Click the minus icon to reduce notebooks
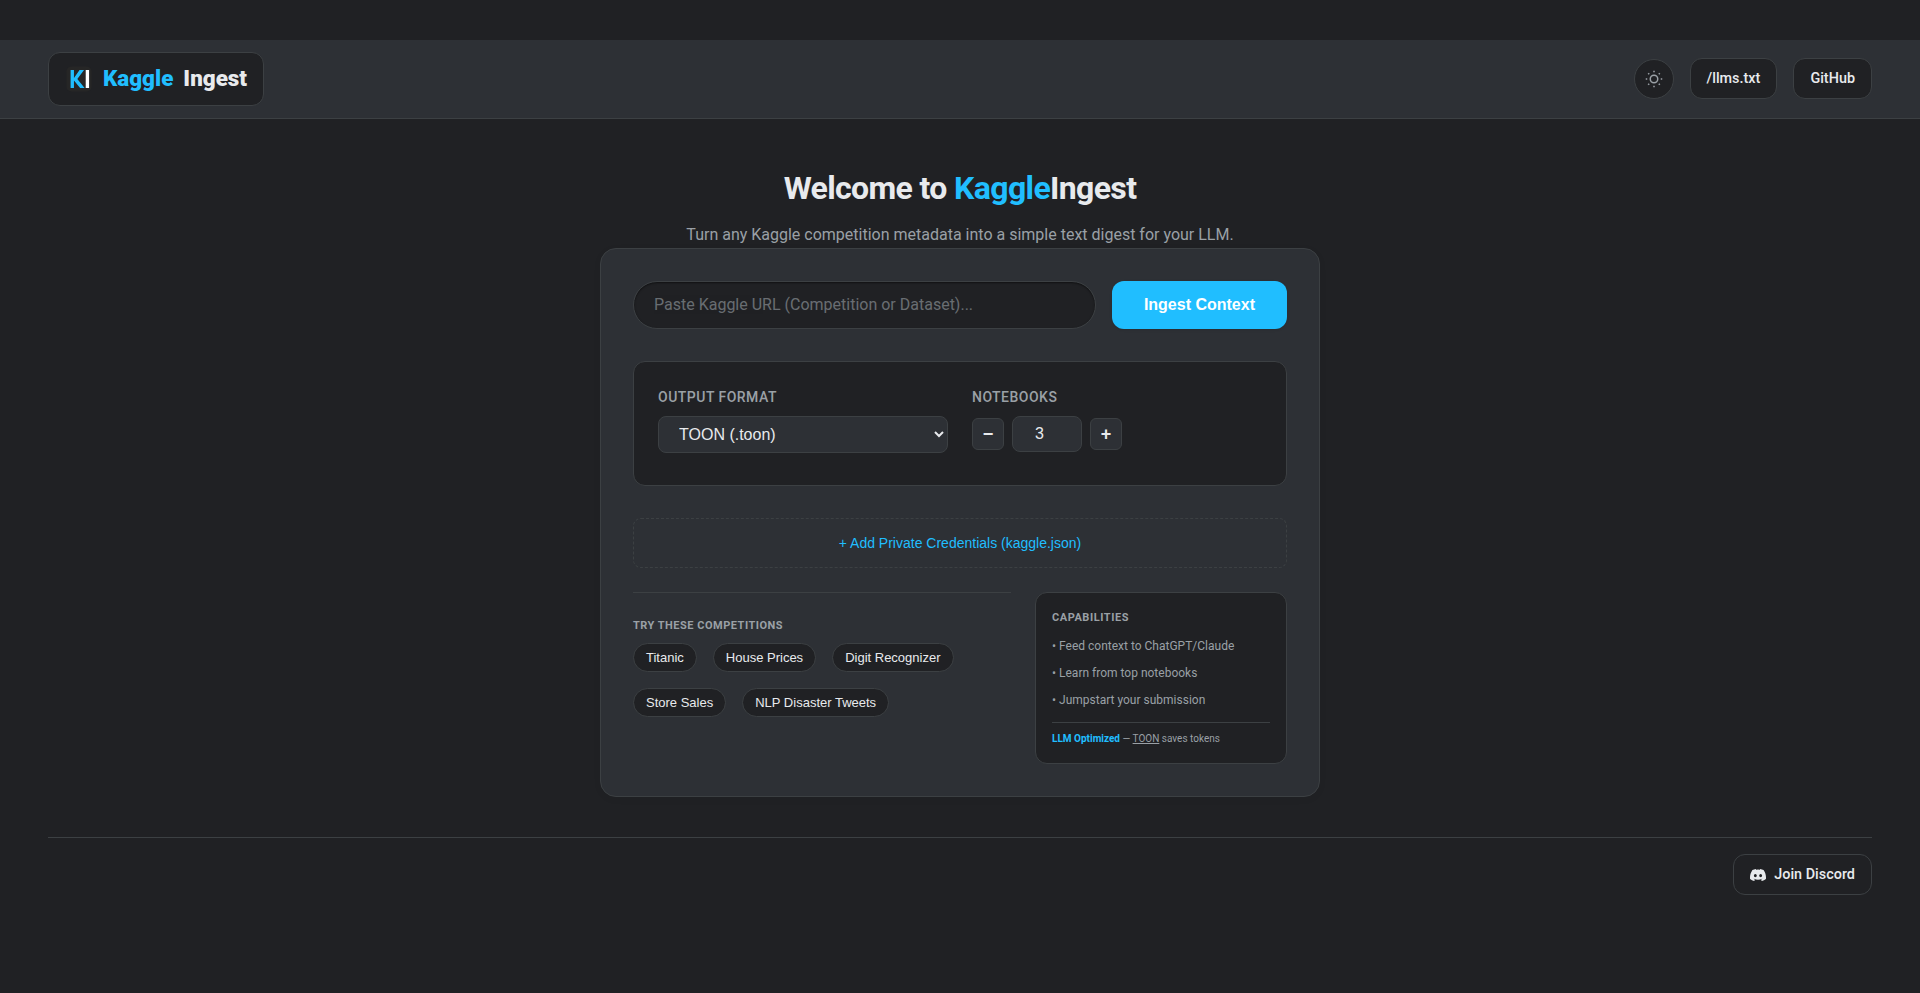 point(987,433)
